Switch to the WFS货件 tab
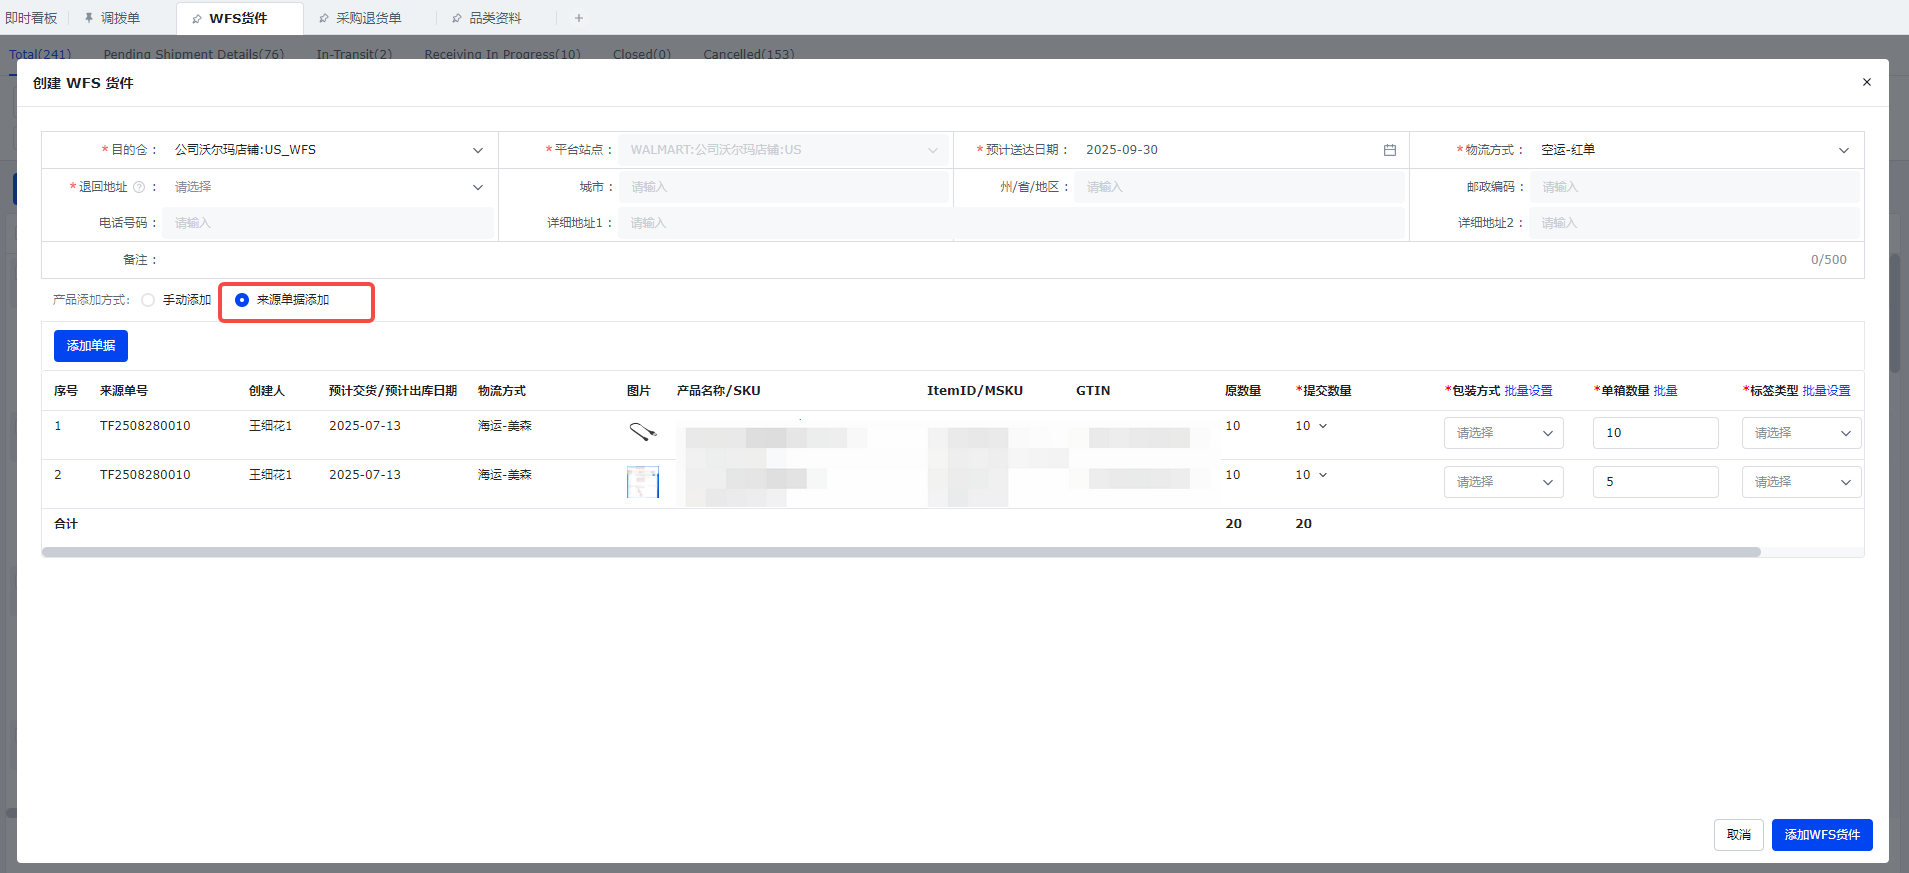The image size is (1909, 873). (238, 18)
